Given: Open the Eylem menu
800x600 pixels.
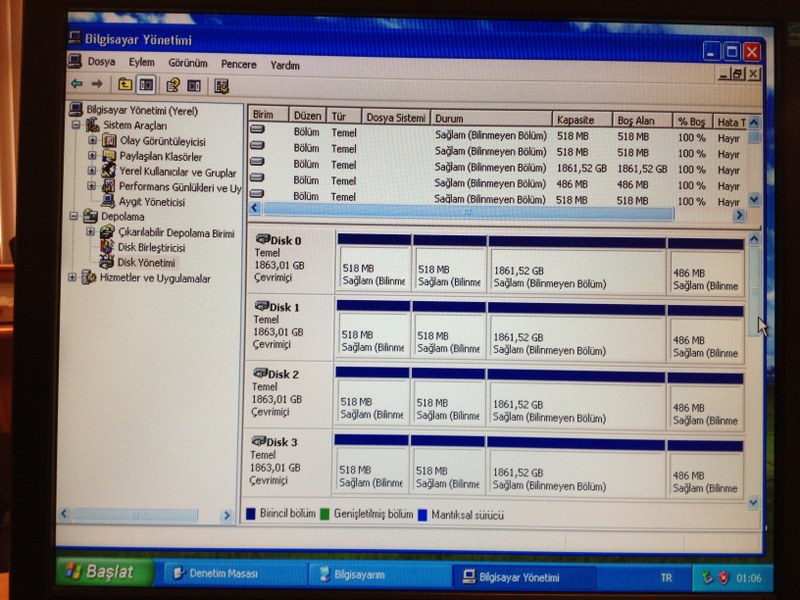Looking at the screenshot, I should pos(141,62).
